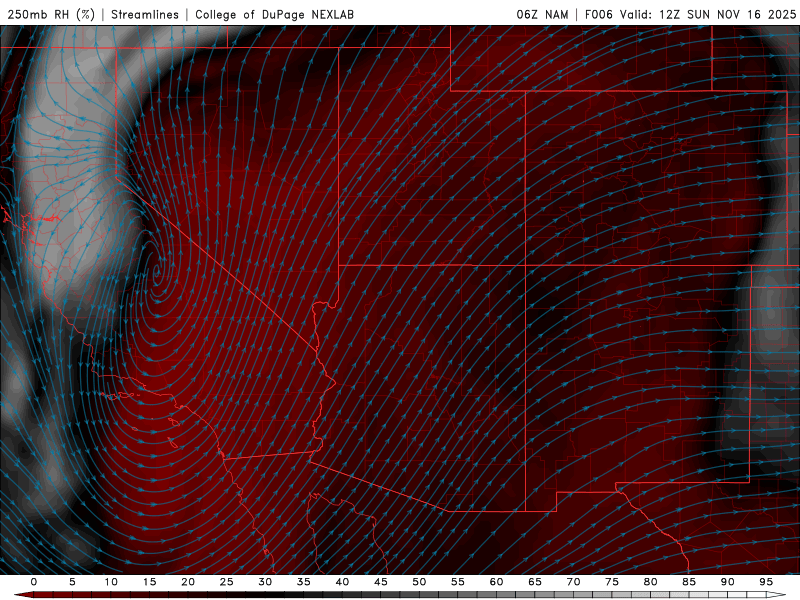Click the '95' value on color scale

click(766, 582)
